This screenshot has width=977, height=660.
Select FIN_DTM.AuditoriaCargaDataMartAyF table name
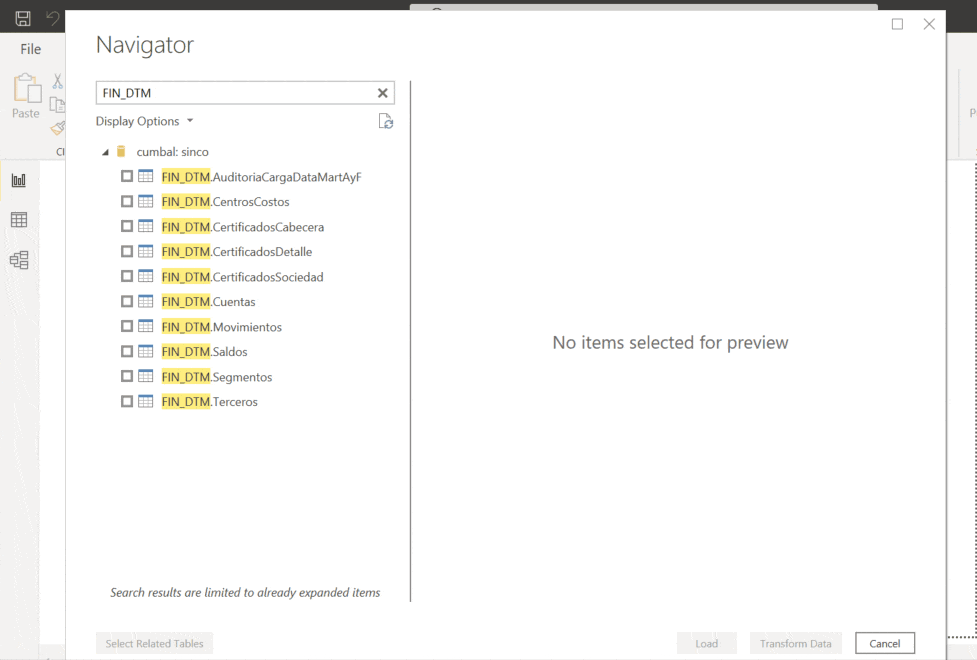[261, 177]
